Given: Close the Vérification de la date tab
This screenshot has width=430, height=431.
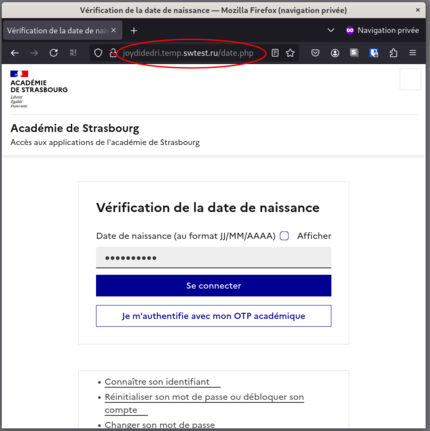Looking at the screenshot, I should (x=114, y=30).
